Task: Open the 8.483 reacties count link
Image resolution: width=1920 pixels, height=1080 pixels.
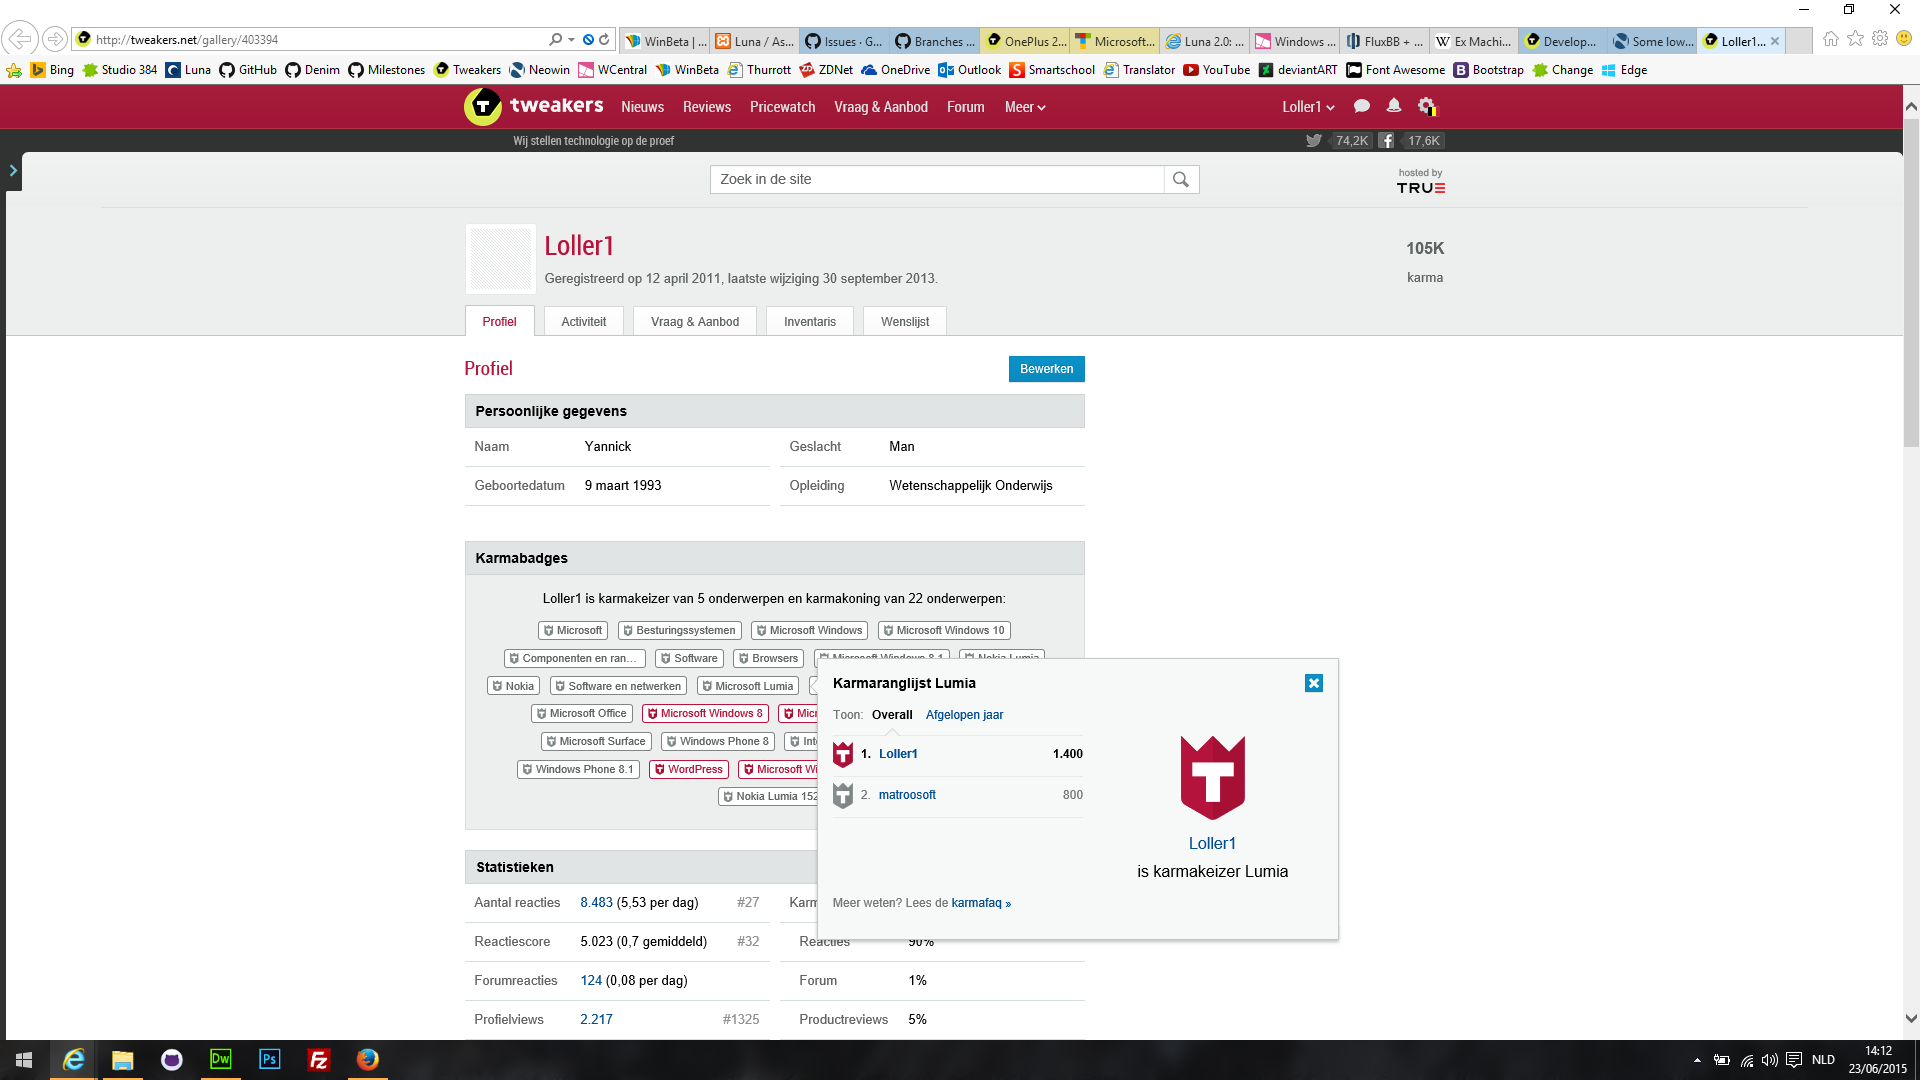Action: click(596, 903)
